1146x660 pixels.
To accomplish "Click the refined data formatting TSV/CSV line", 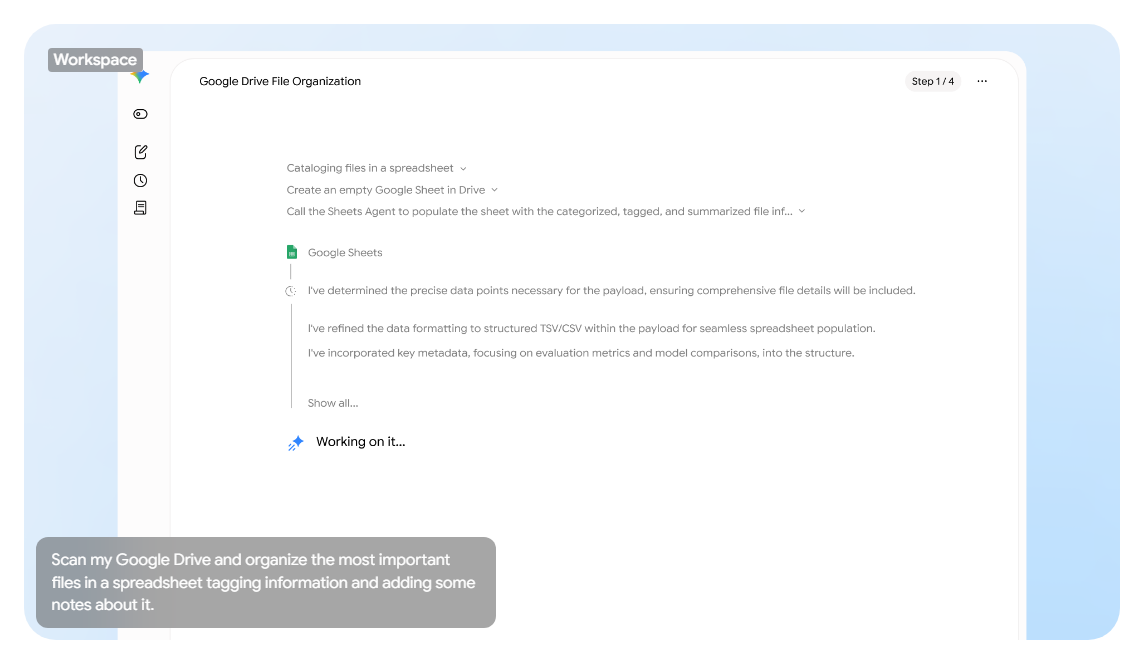I will coord(591,328).
